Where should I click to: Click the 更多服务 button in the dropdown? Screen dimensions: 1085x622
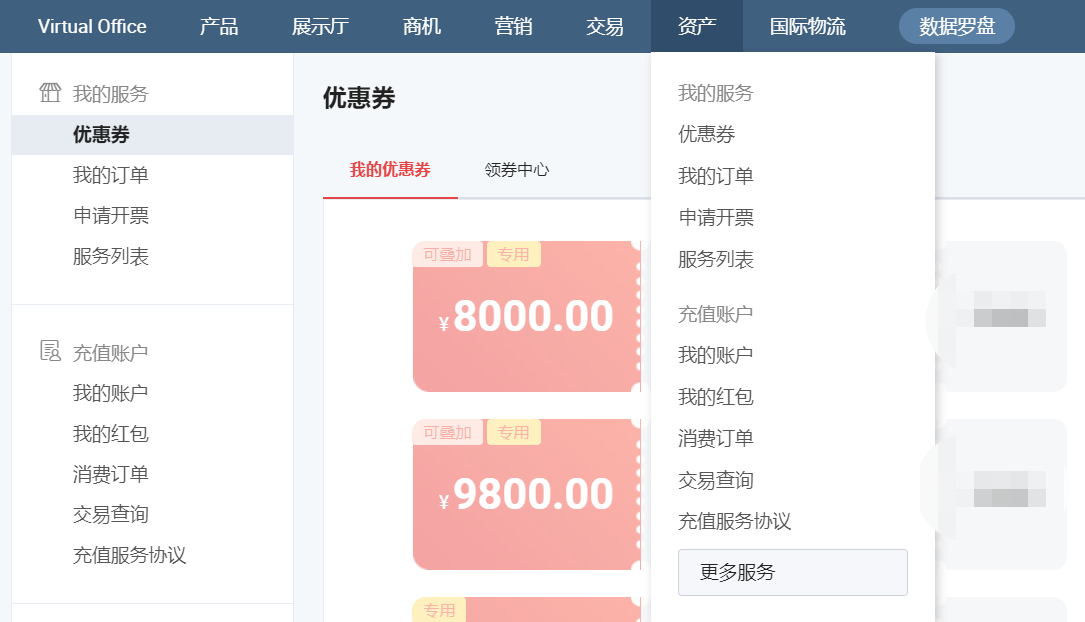pyautogui.click(x=793, y=572)
